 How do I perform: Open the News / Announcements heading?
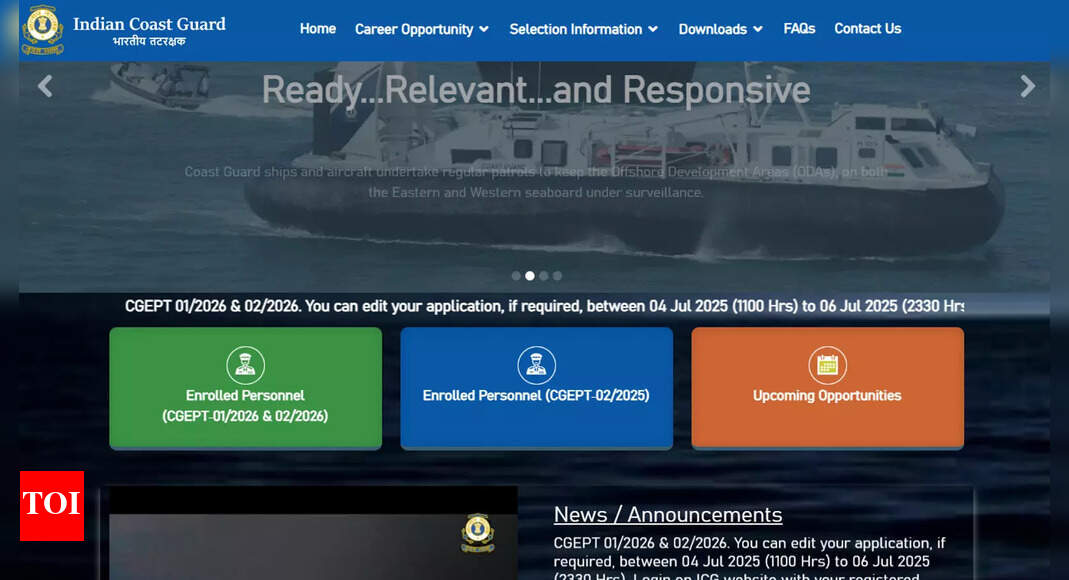[x=667, y=515]
